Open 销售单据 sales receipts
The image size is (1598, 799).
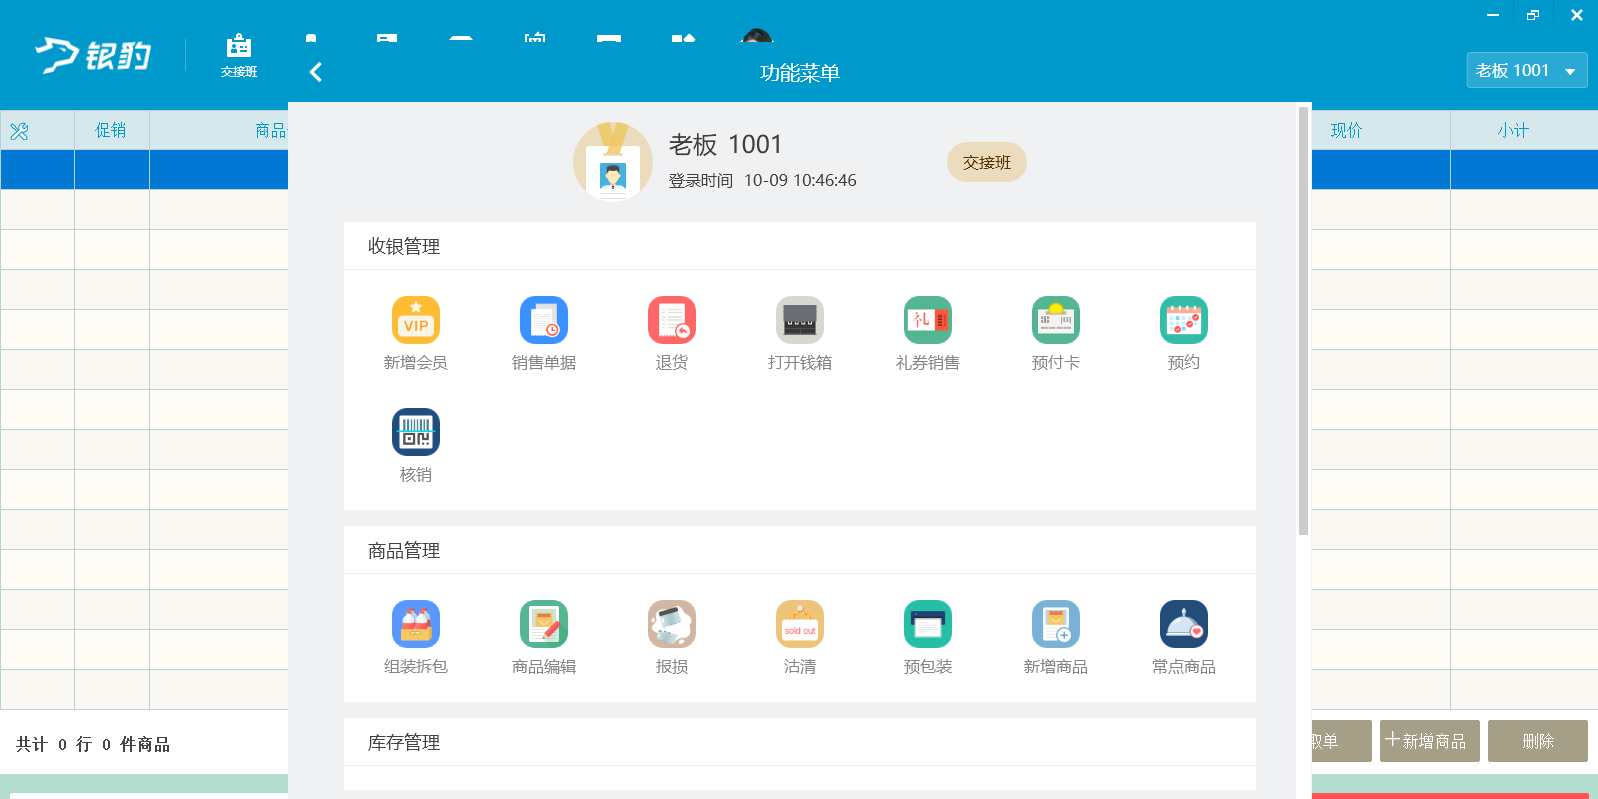pyautogui.click(x=544, y=320)
